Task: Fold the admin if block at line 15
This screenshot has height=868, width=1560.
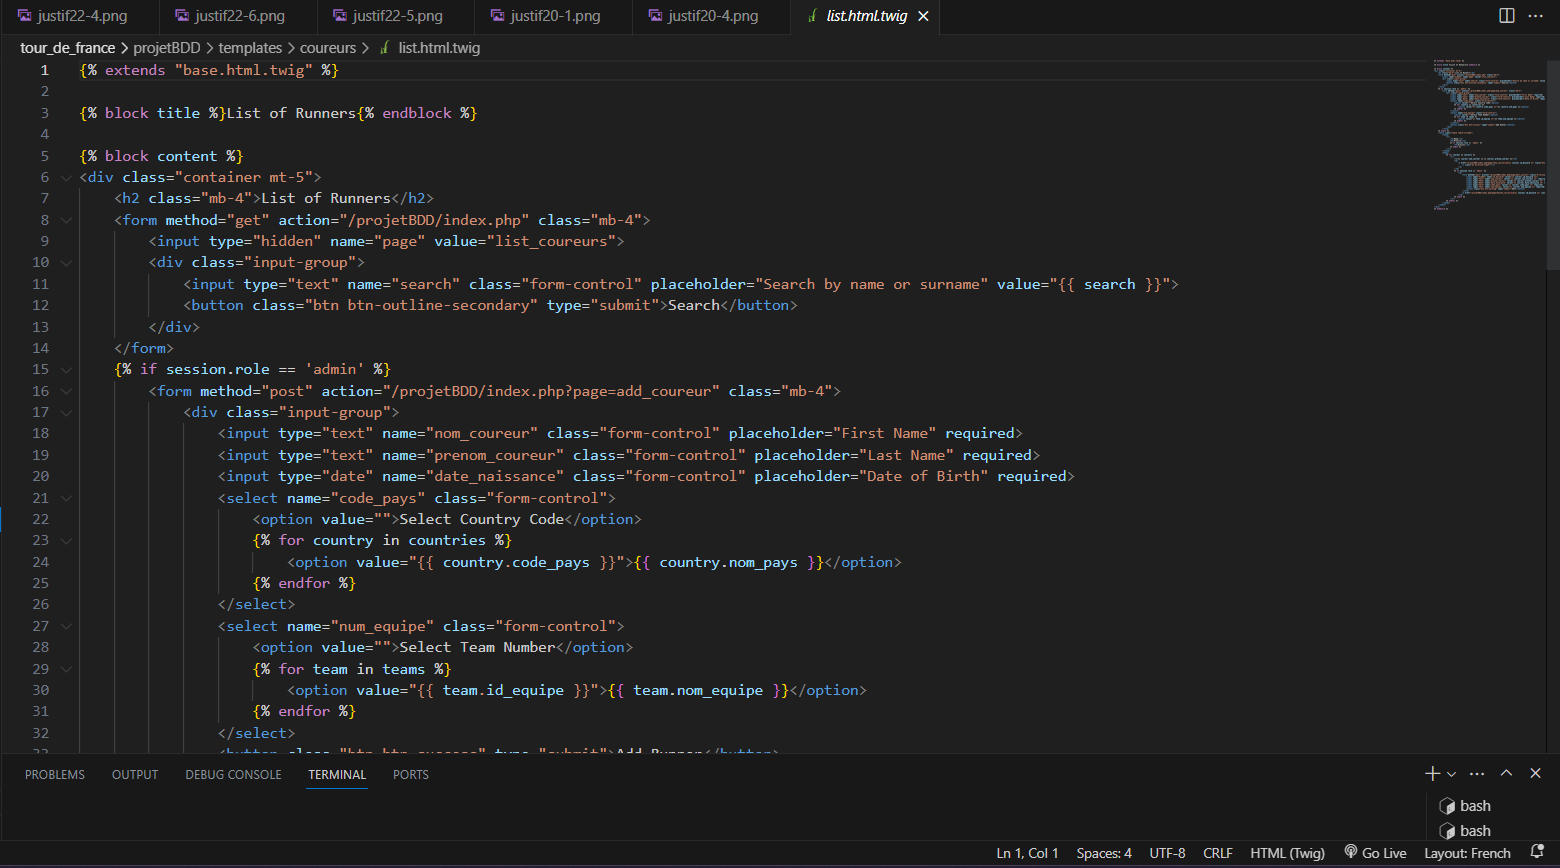Action: pos(66,369)
